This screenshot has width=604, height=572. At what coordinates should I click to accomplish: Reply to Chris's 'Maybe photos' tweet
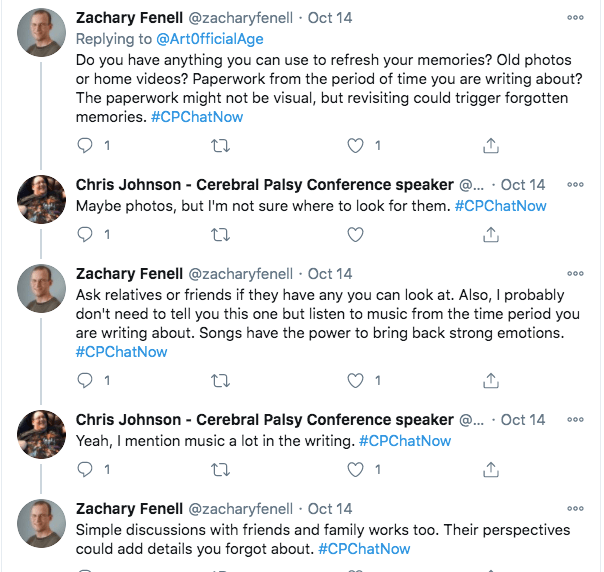(x=85, y=235)
